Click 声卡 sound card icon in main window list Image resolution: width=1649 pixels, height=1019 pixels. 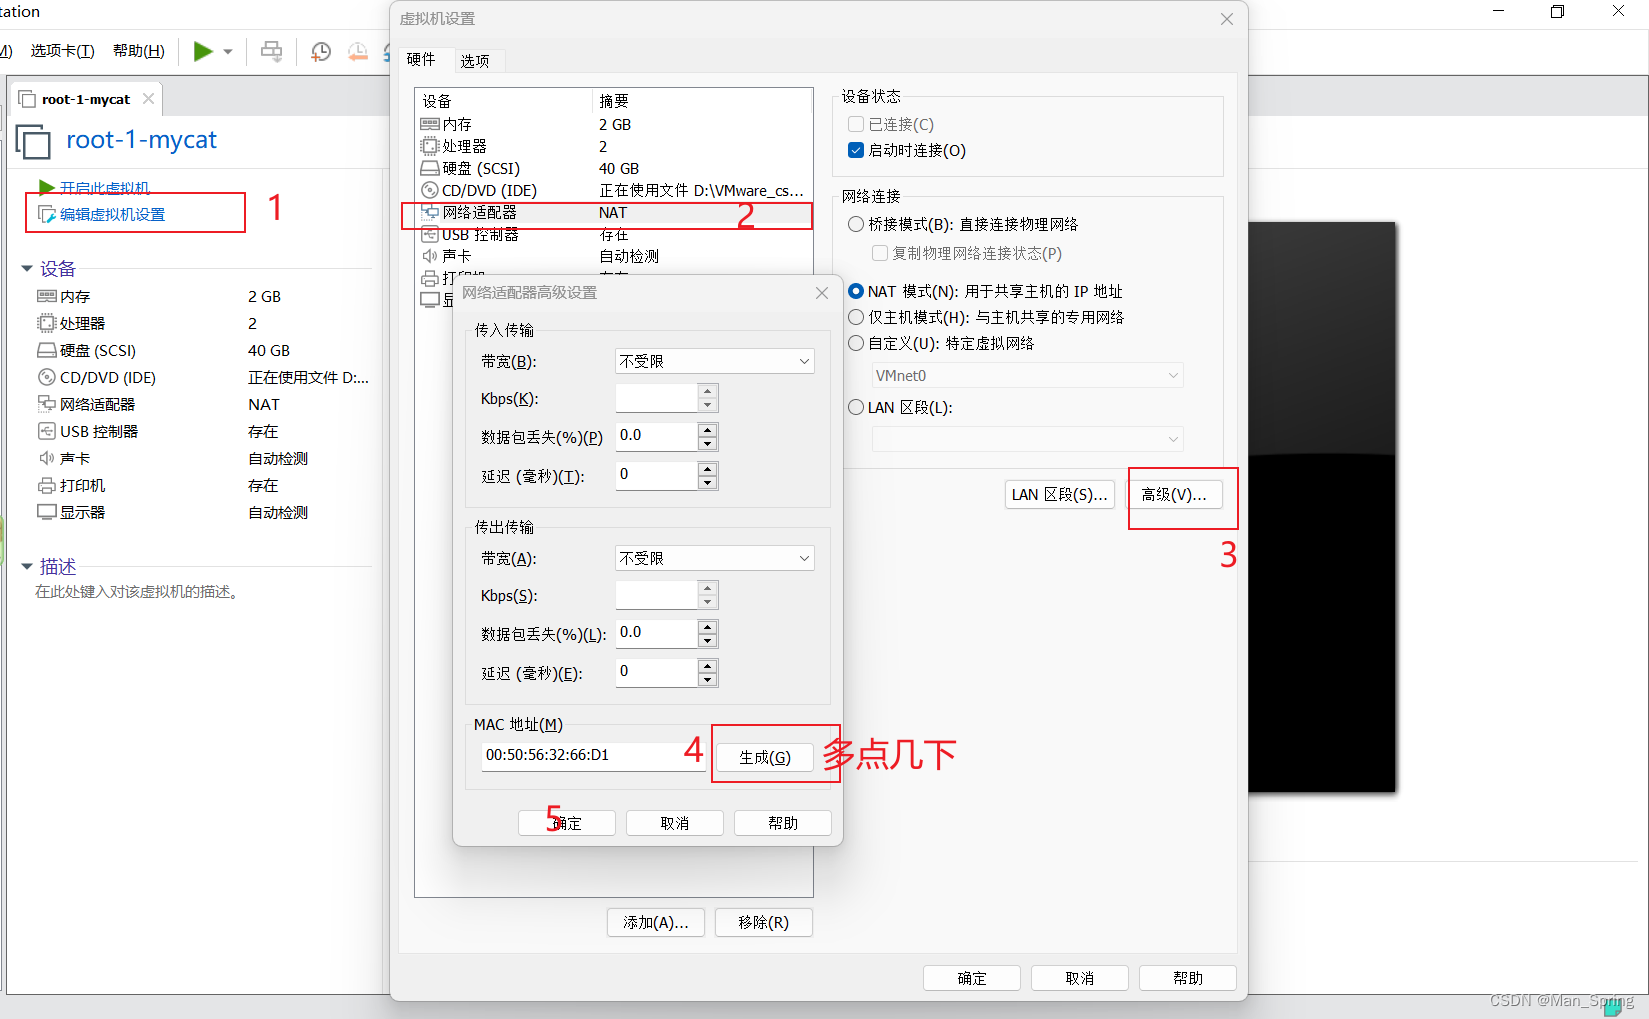pos(46,458)
